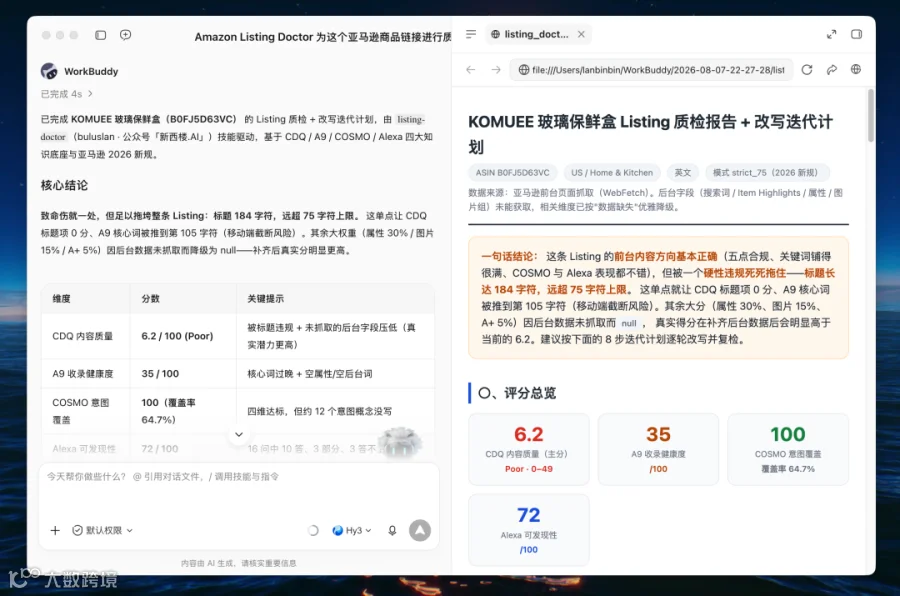This screenshot has width=900, height=596.
Task: Close the listing_doct... tab
Action: pos(581,34)
